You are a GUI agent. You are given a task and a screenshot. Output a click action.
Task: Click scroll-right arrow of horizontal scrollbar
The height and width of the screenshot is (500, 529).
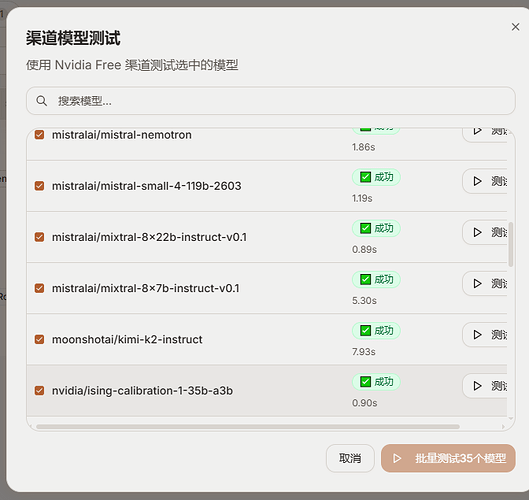tap(503, 426)
